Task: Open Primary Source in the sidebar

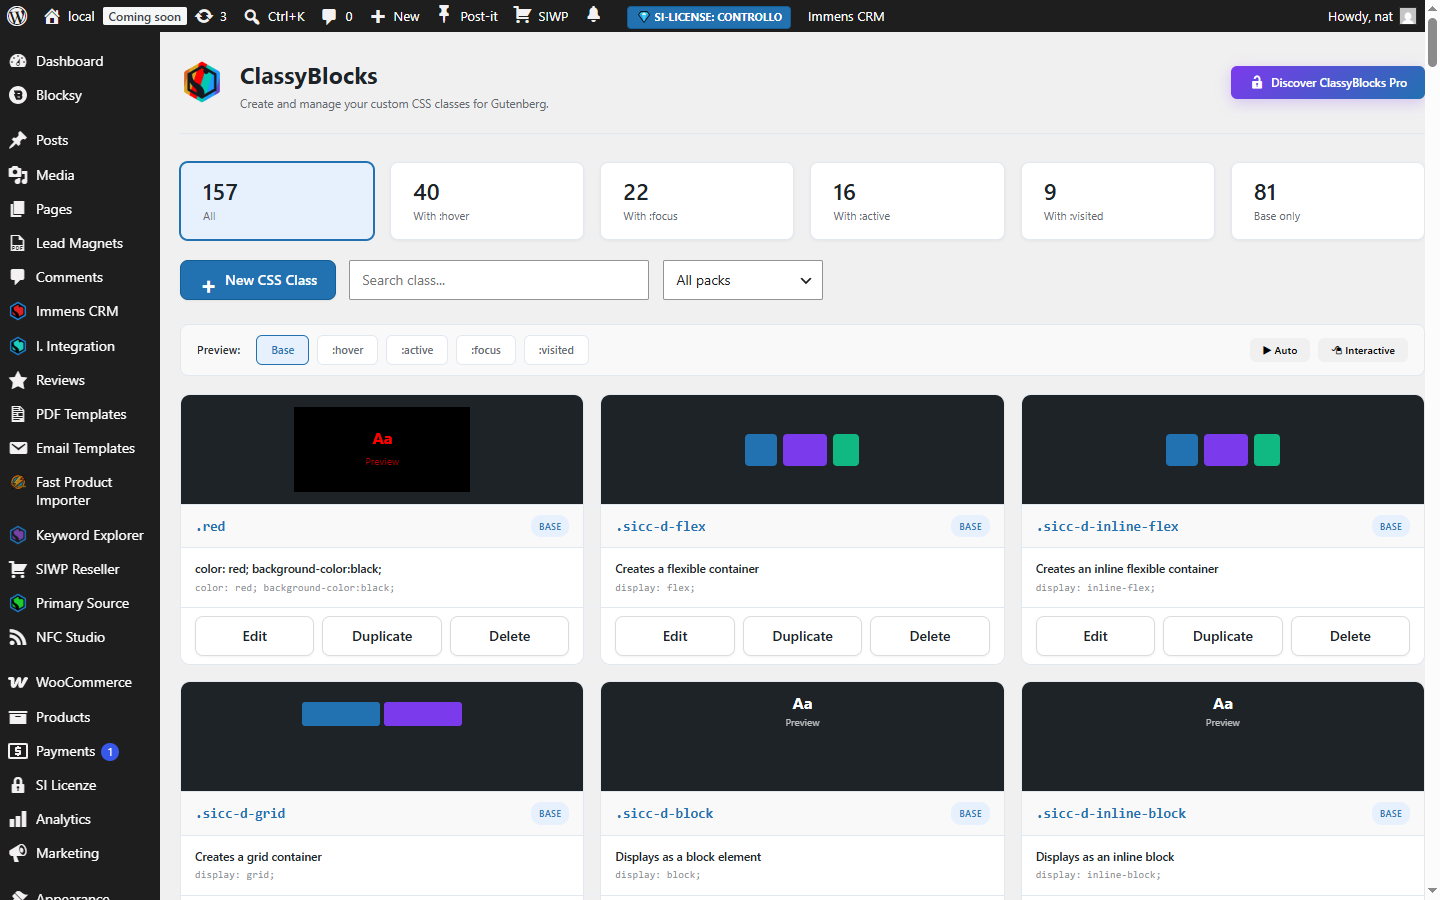Action: click(80, 603)
